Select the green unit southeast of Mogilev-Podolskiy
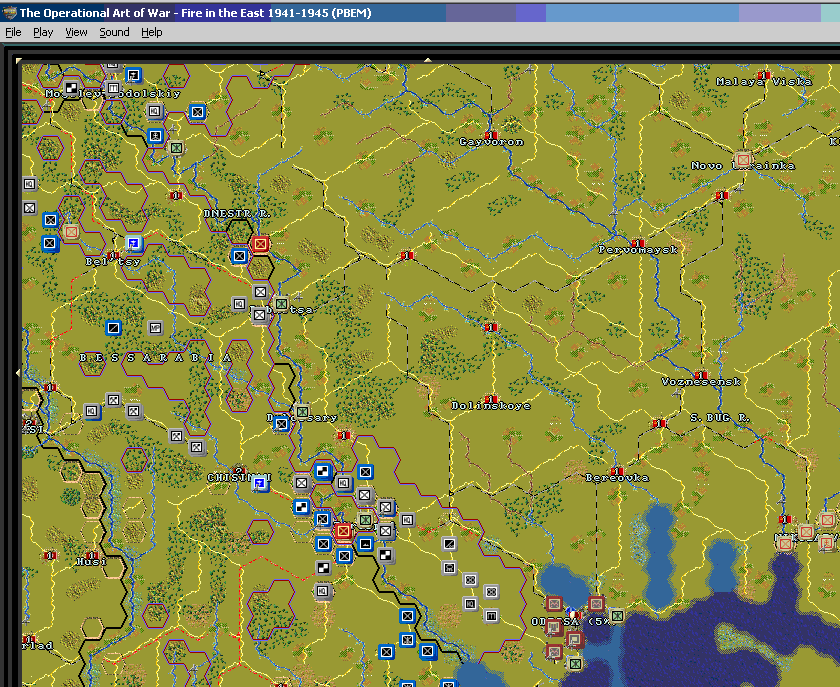 pos(176,147)
